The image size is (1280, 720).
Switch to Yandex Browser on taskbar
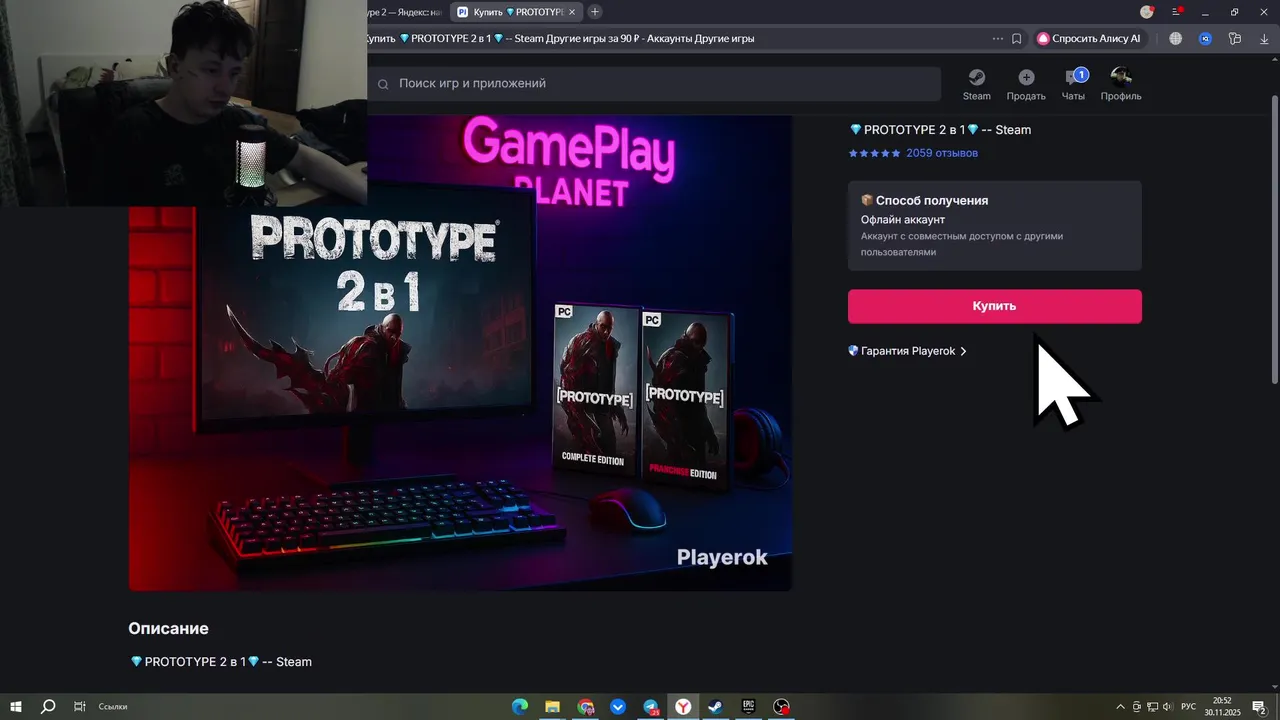(x=683, y=707)
